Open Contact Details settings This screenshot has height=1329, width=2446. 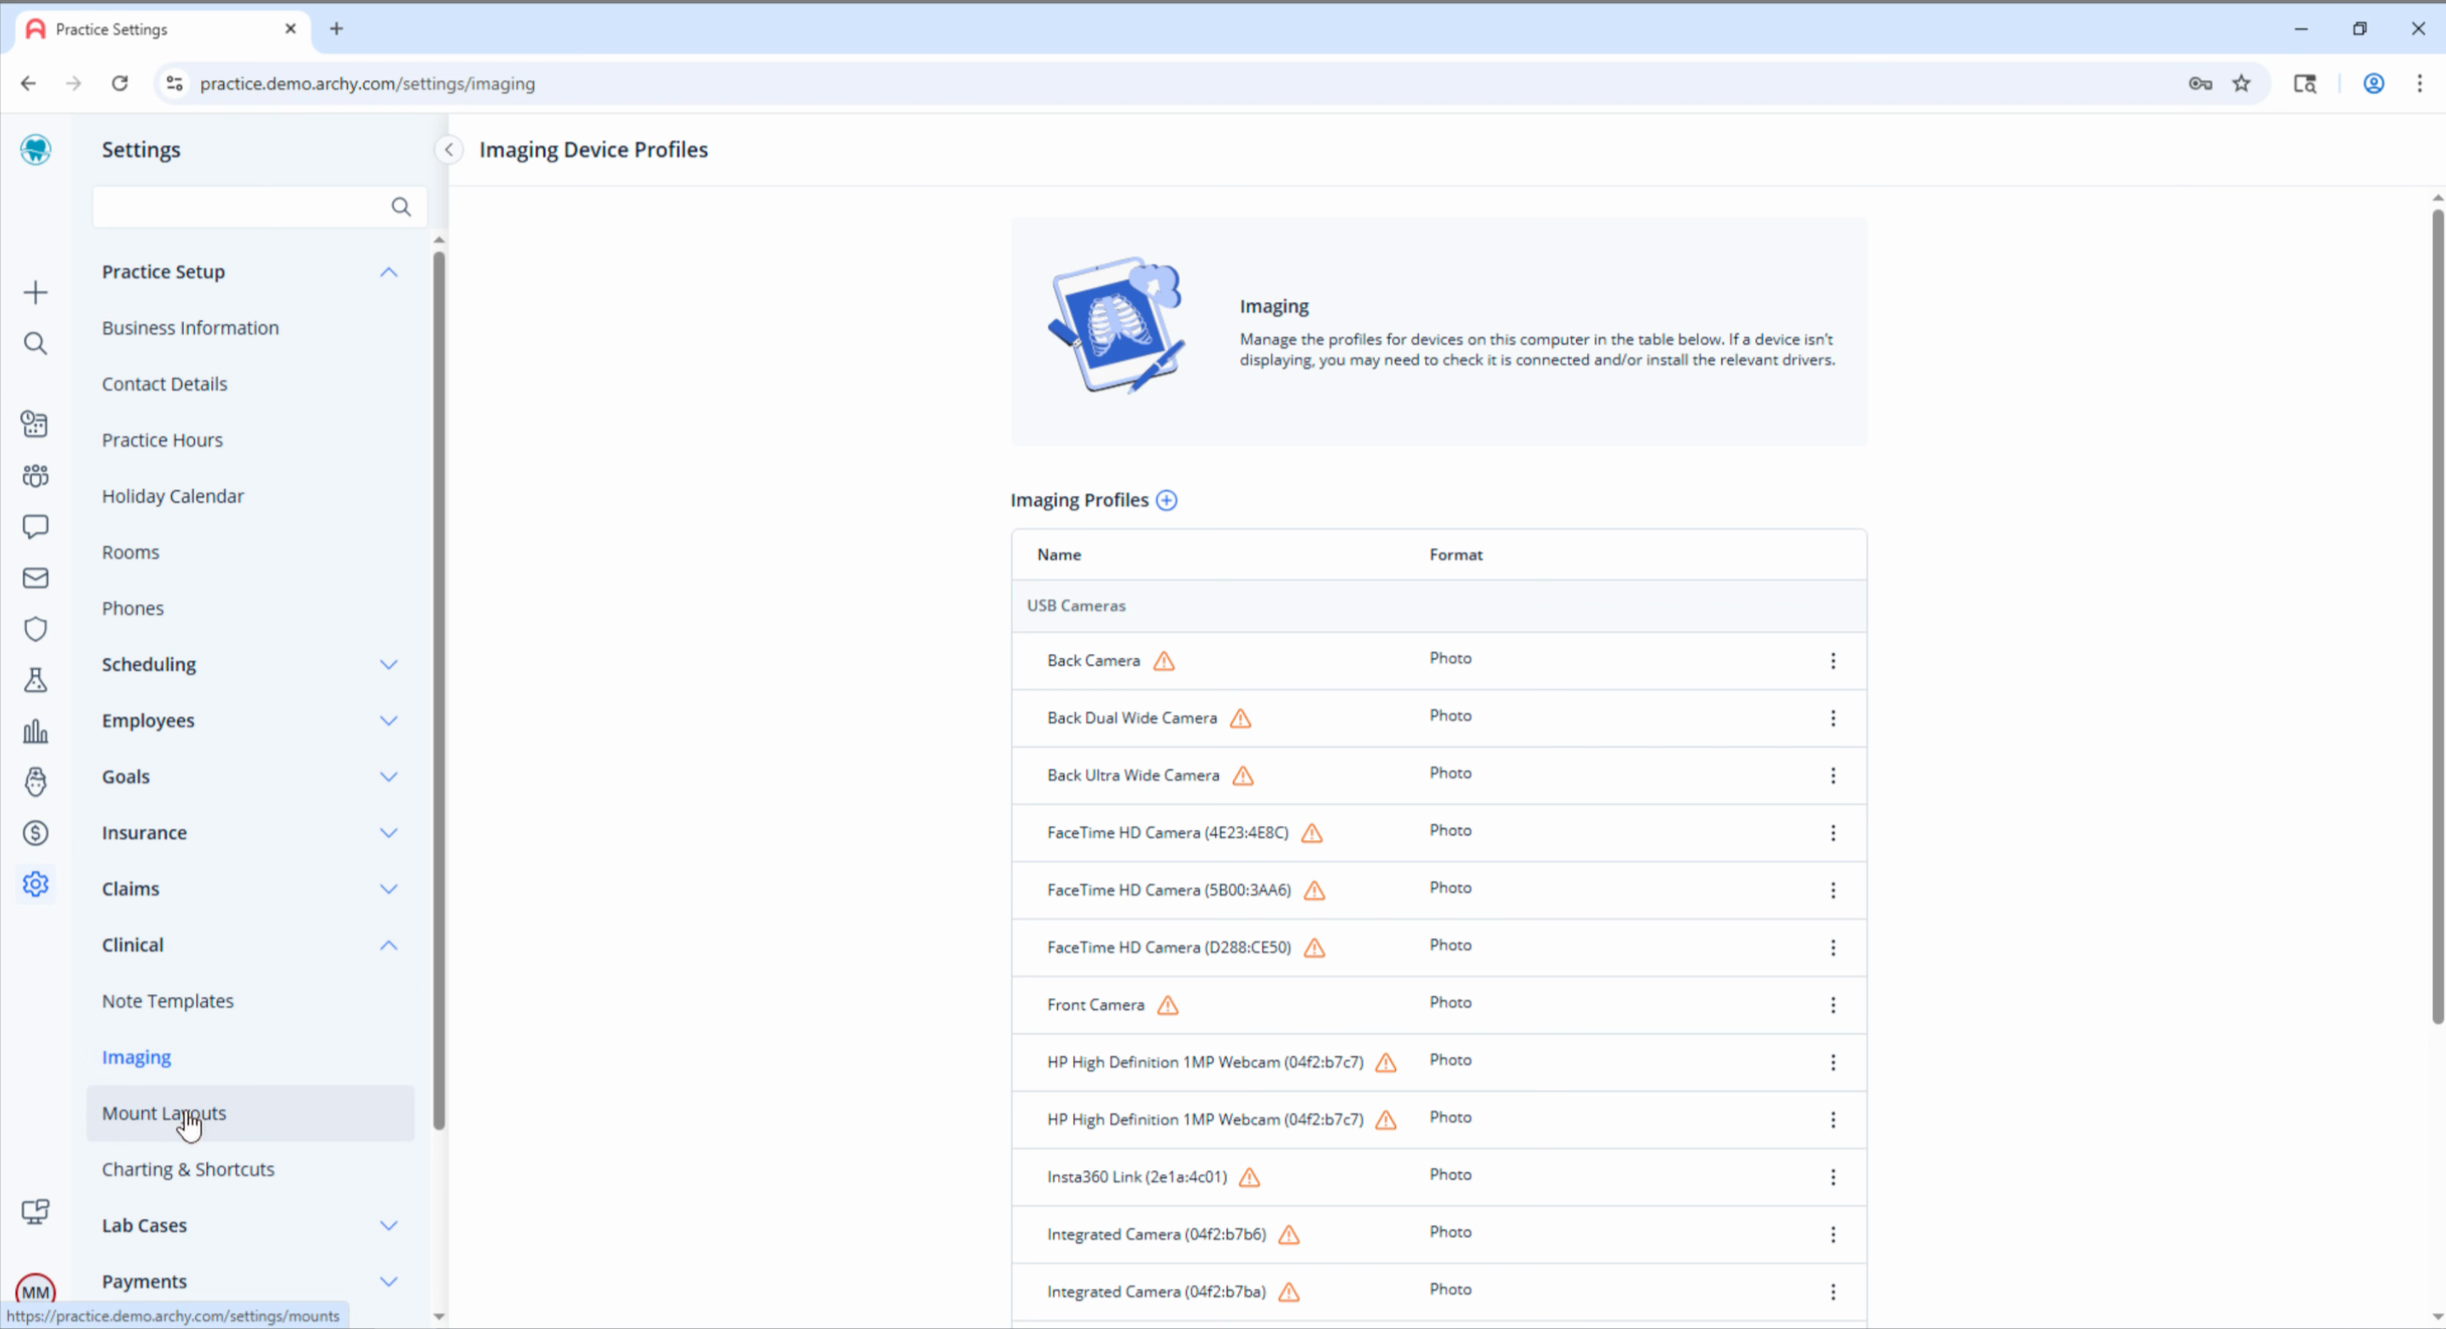pyautogui.click(x=164, y=384)
